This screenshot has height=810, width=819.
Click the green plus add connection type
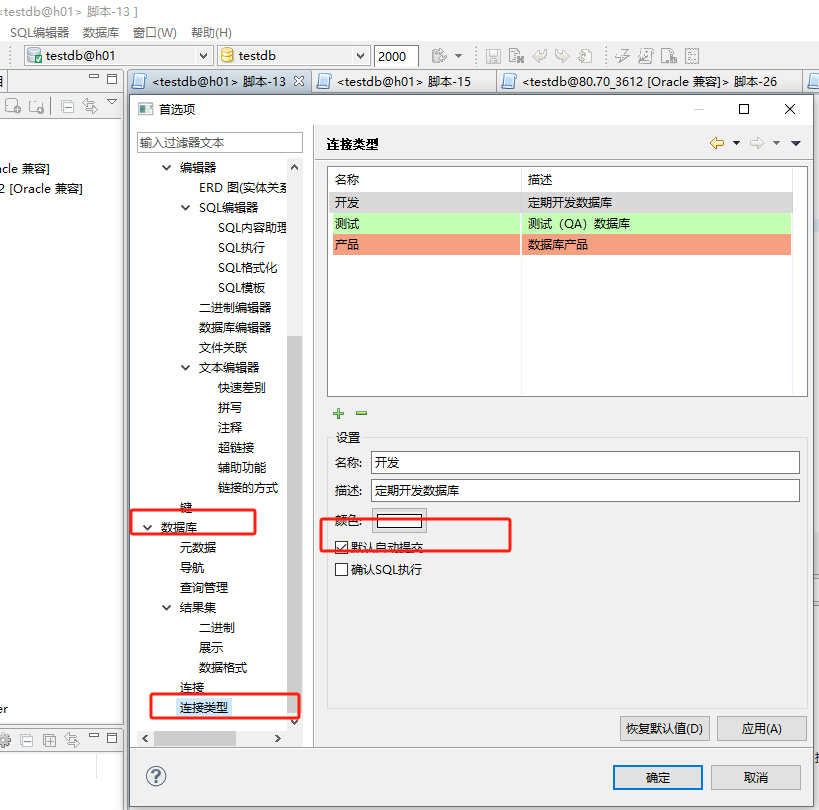[x=338, y=414]
